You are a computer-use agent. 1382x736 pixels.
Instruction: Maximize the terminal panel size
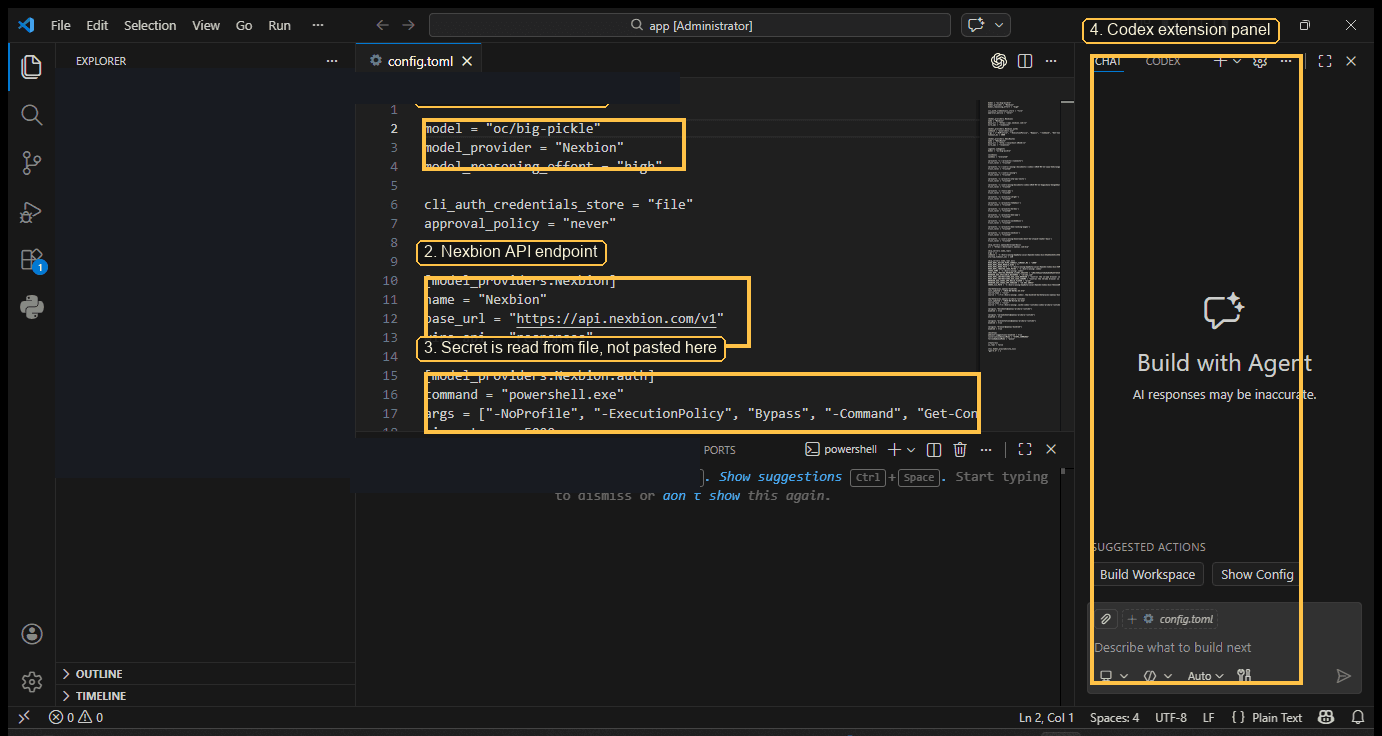[x=1025, y=450]
